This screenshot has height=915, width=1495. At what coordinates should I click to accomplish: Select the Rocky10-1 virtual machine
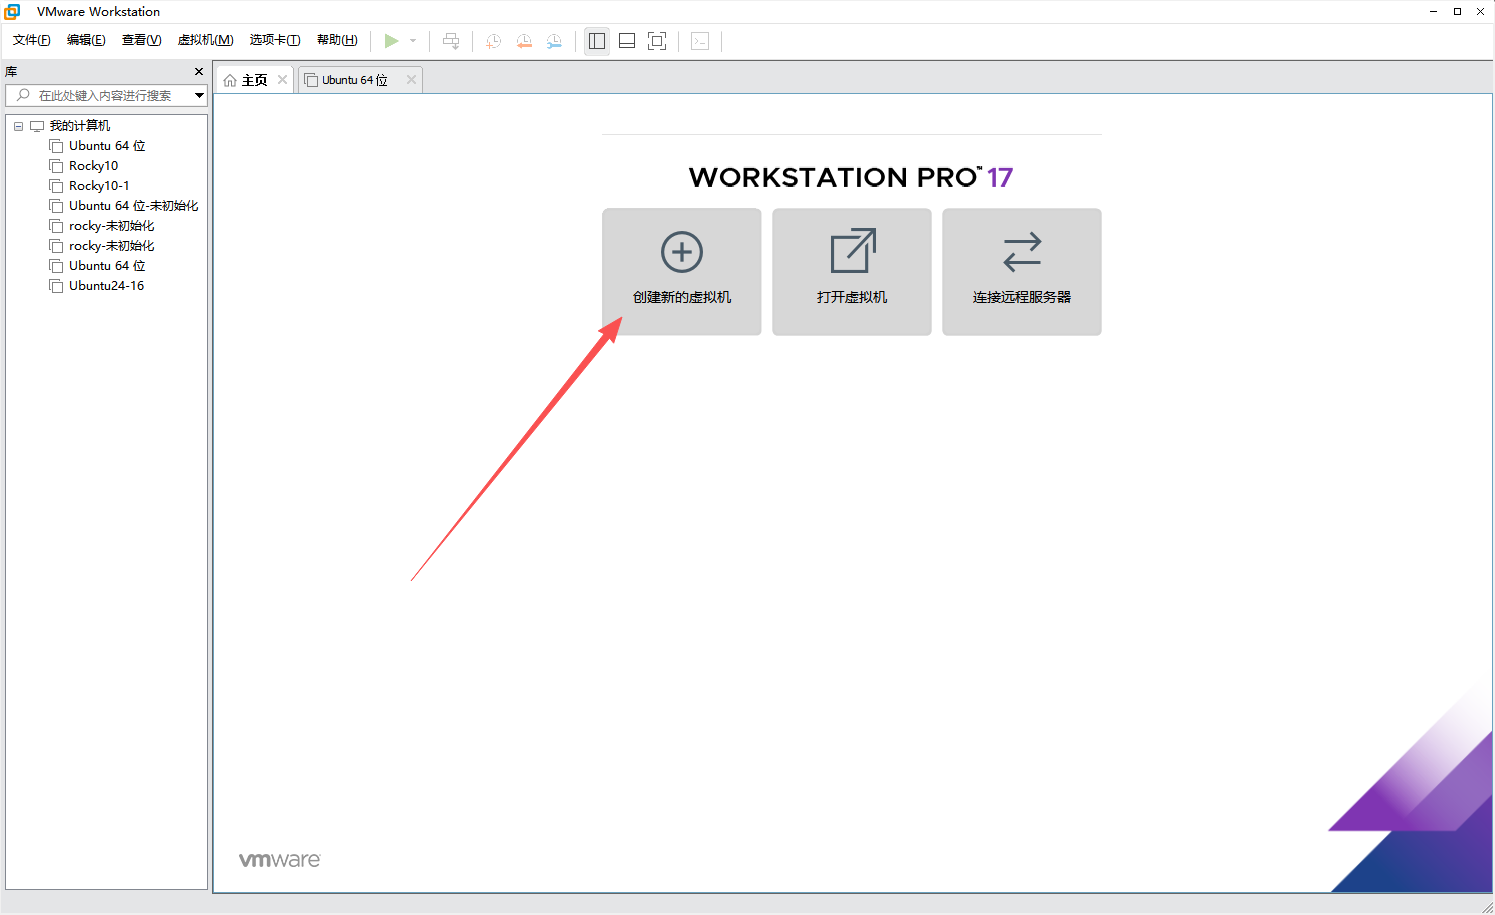(x=99, y=186)
